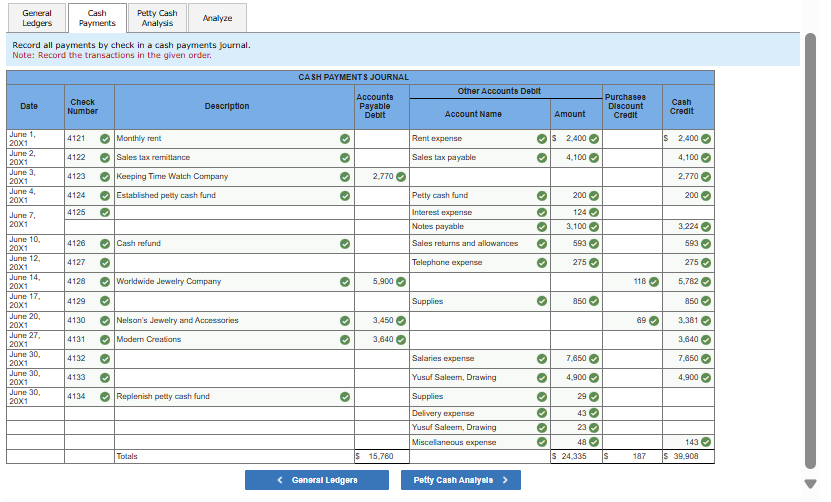Select the Worldwide Jewelry Company description cell
831x502 pixels.
click(x=225, y=282)
